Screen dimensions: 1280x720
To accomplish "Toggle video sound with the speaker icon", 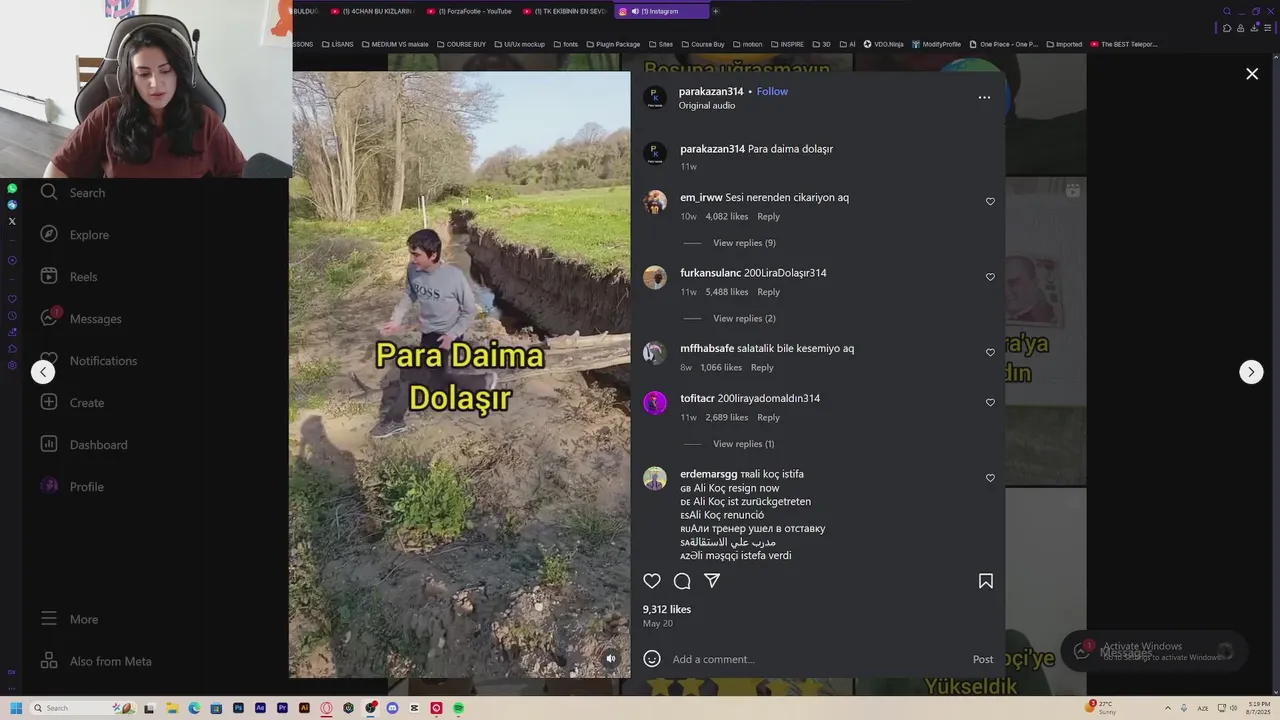I will 611,658.
